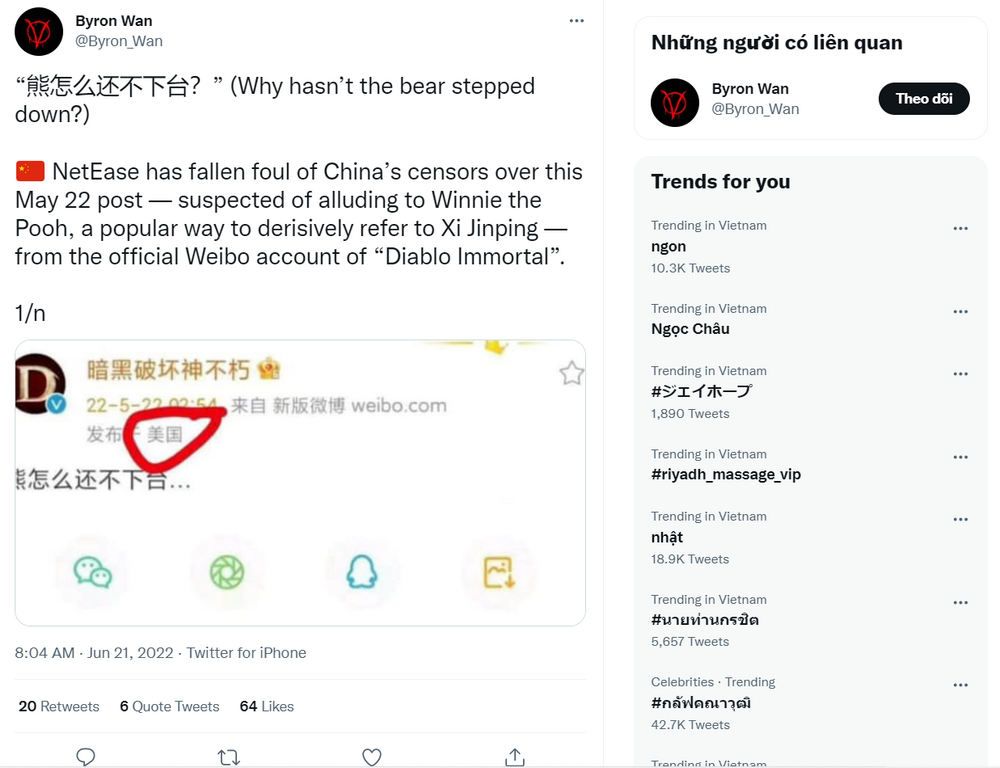Click the tweet timestamp 8:04 AM Jun 21, 2022
1000x768 pixels.
[x=94, y=653]
